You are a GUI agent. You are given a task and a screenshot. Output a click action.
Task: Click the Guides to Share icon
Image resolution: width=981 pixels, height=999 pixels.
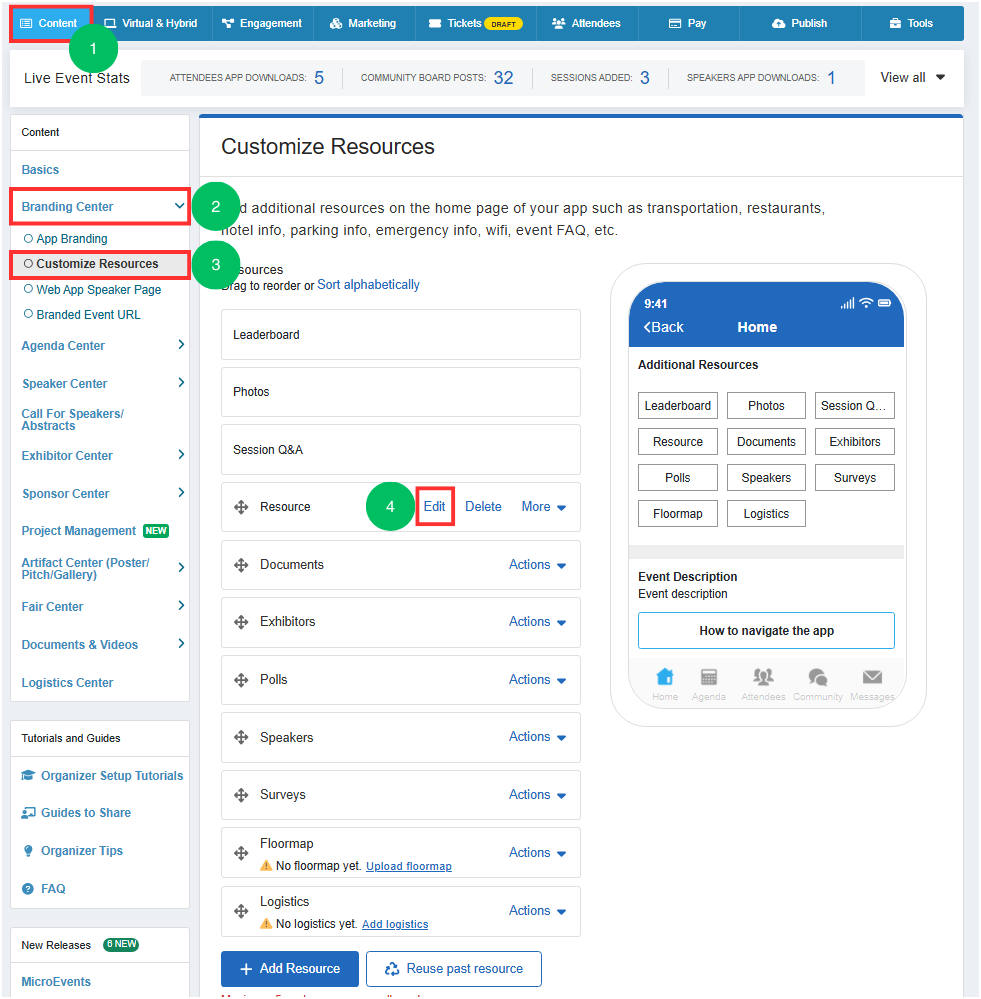[x=28, y=813]
